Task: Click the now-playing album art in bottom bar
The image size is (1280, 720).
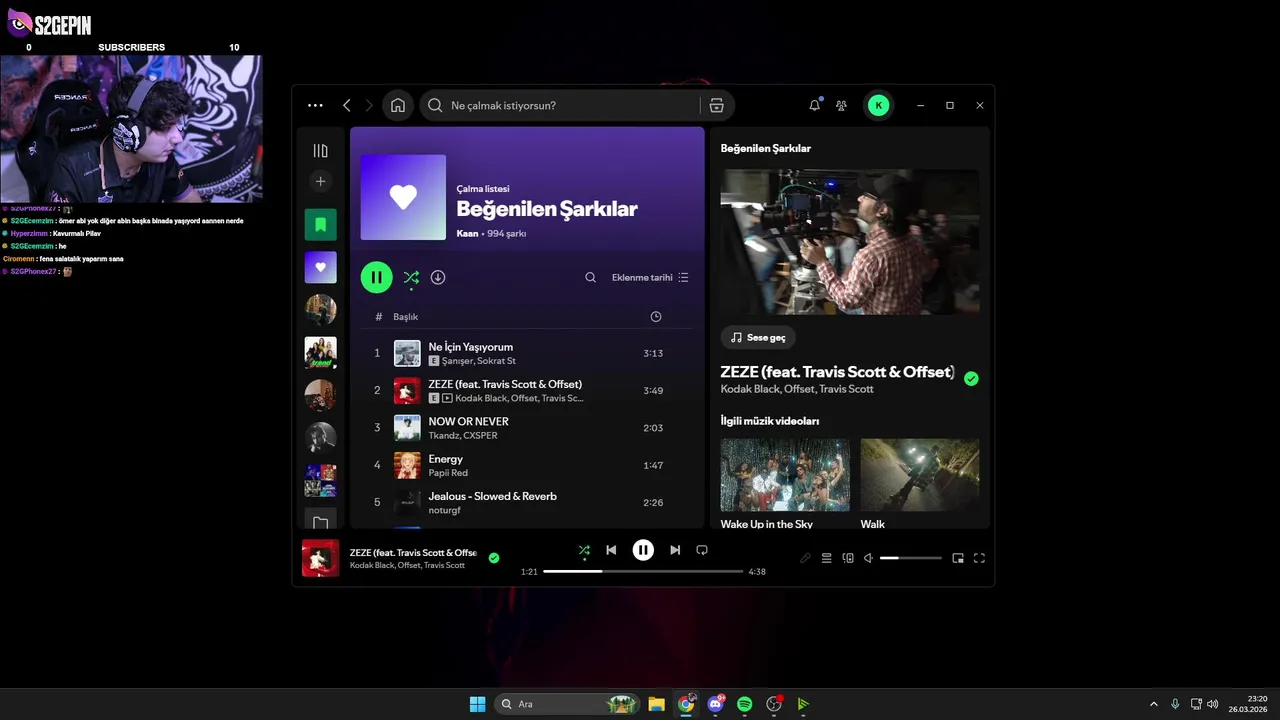Action: [321, 558]
